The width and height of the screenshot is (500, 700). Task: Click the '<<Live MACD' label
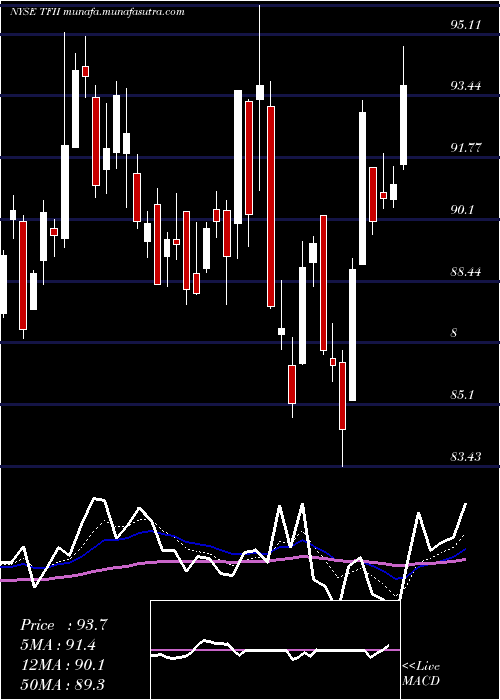pos(421,674)
